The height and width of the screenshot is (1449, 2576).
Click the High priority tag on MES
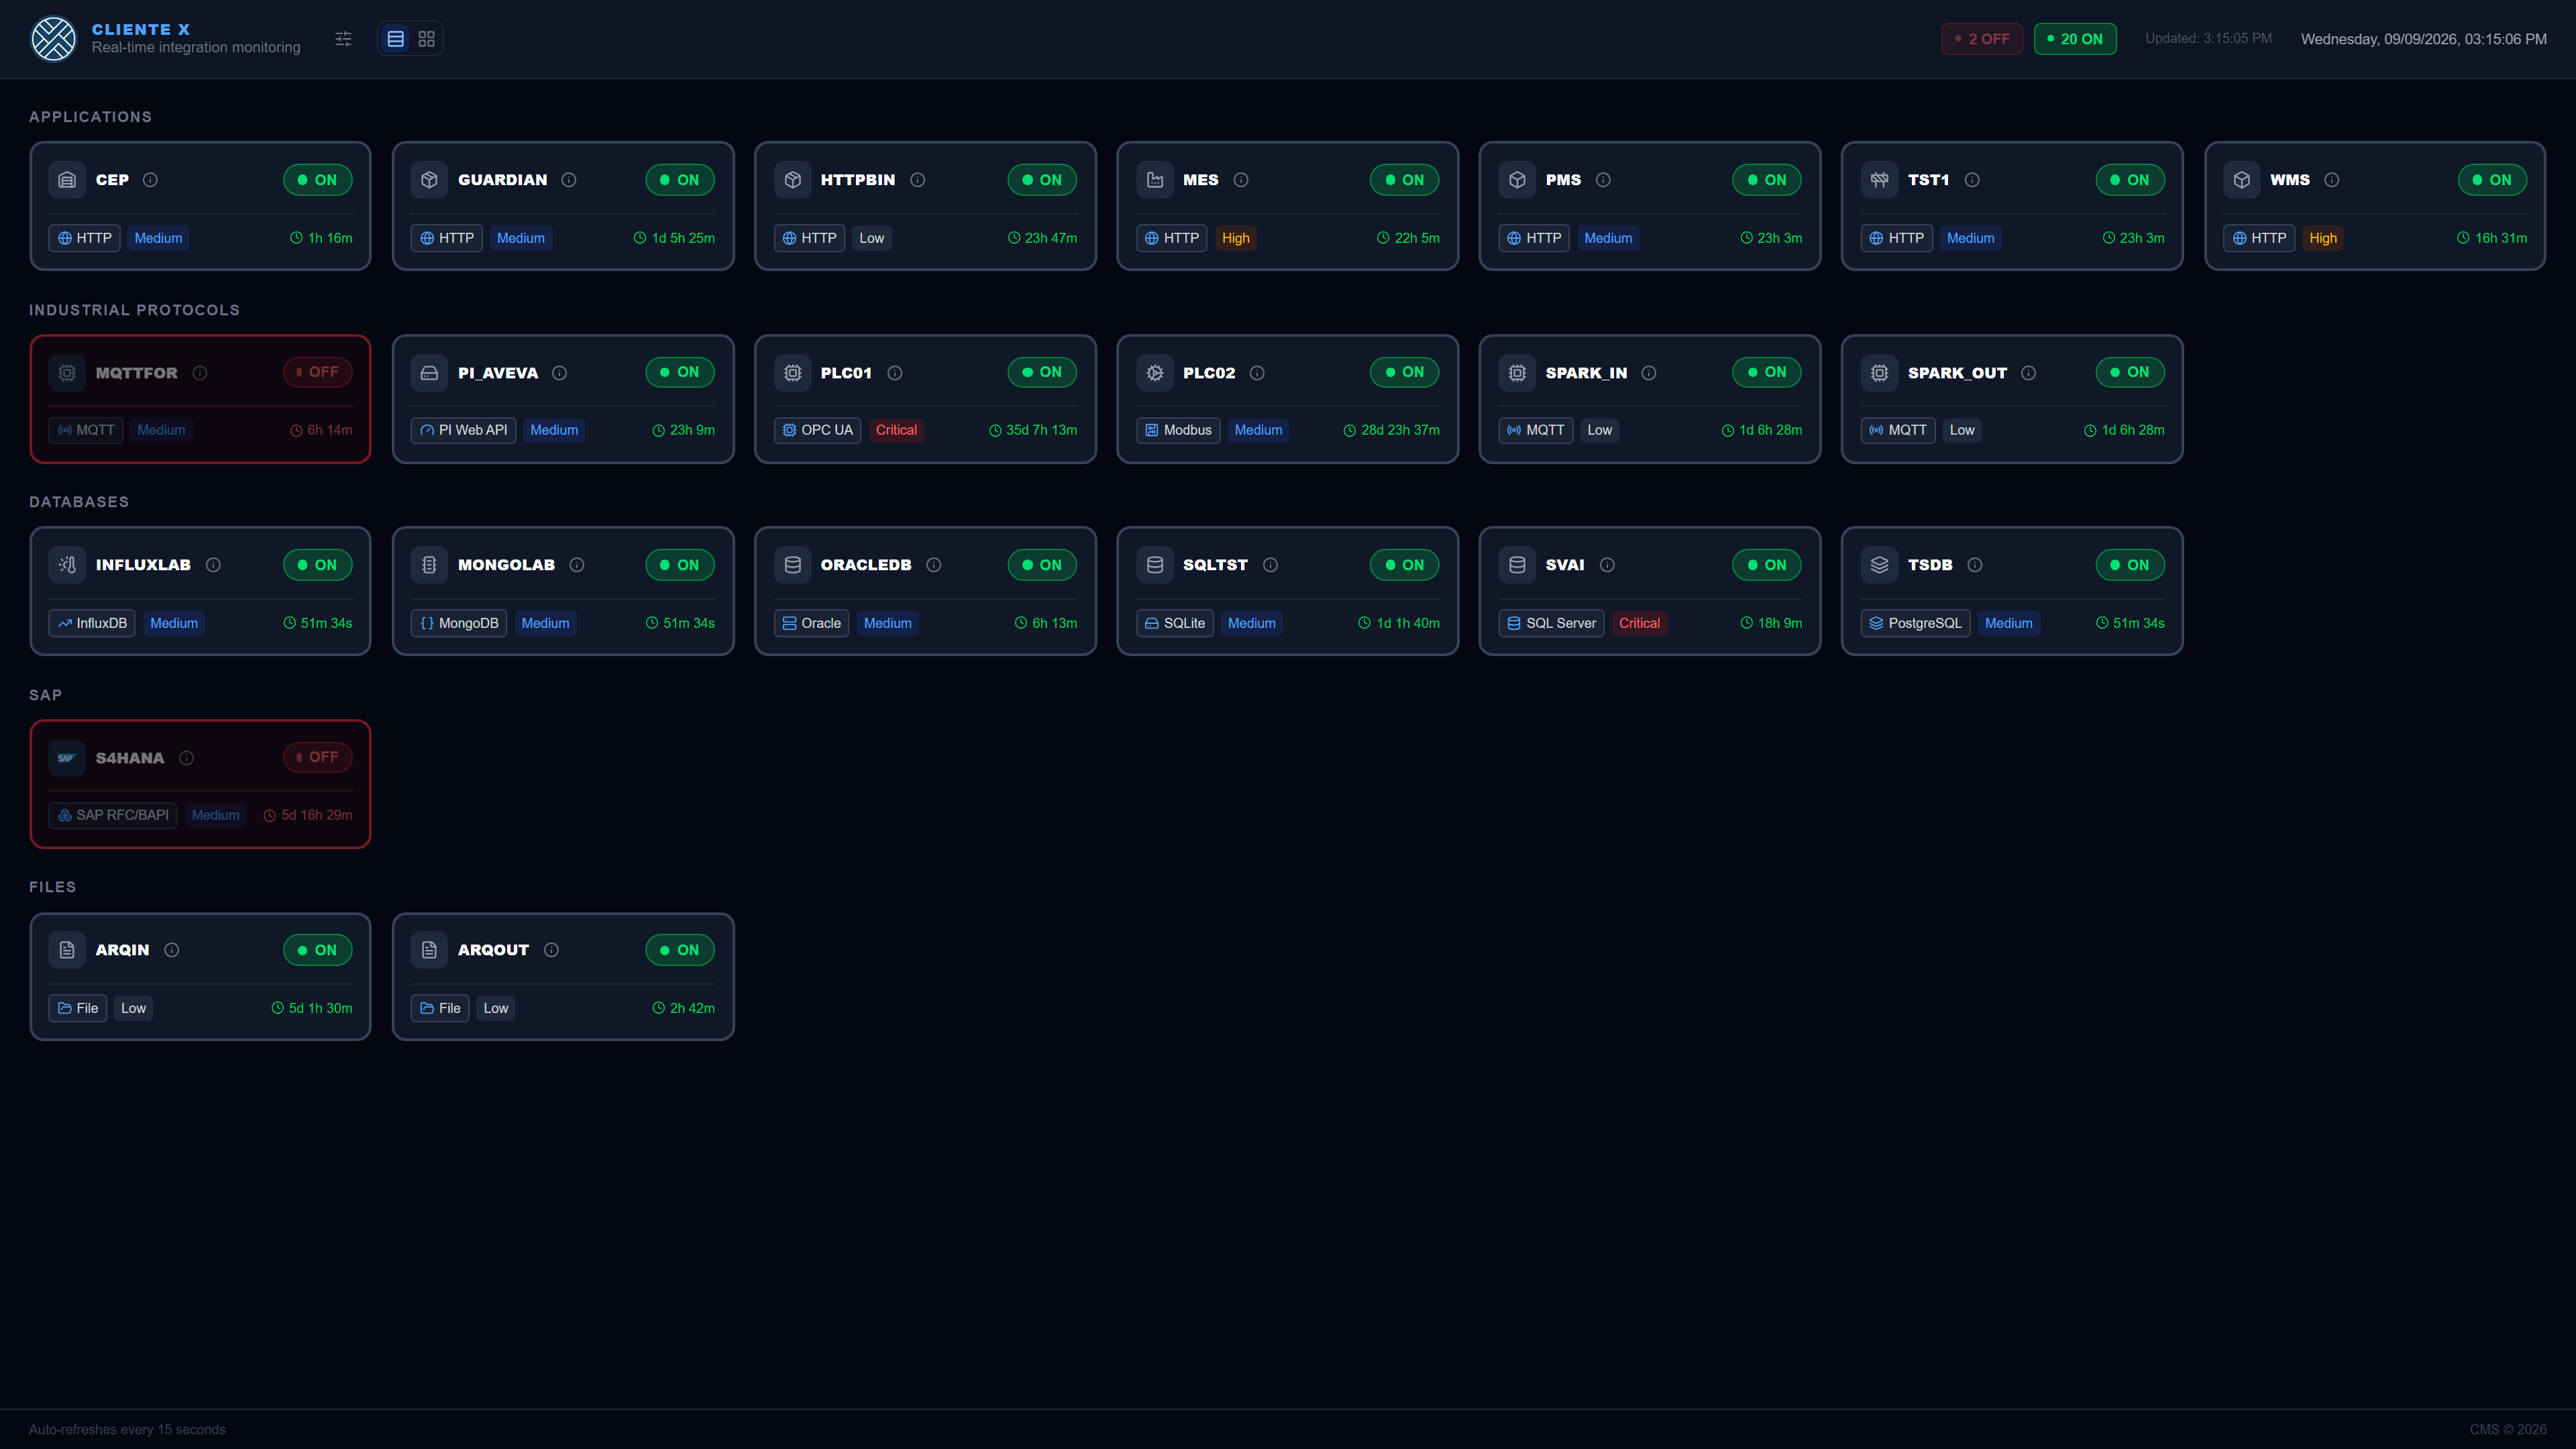[x=1236, y=238]
